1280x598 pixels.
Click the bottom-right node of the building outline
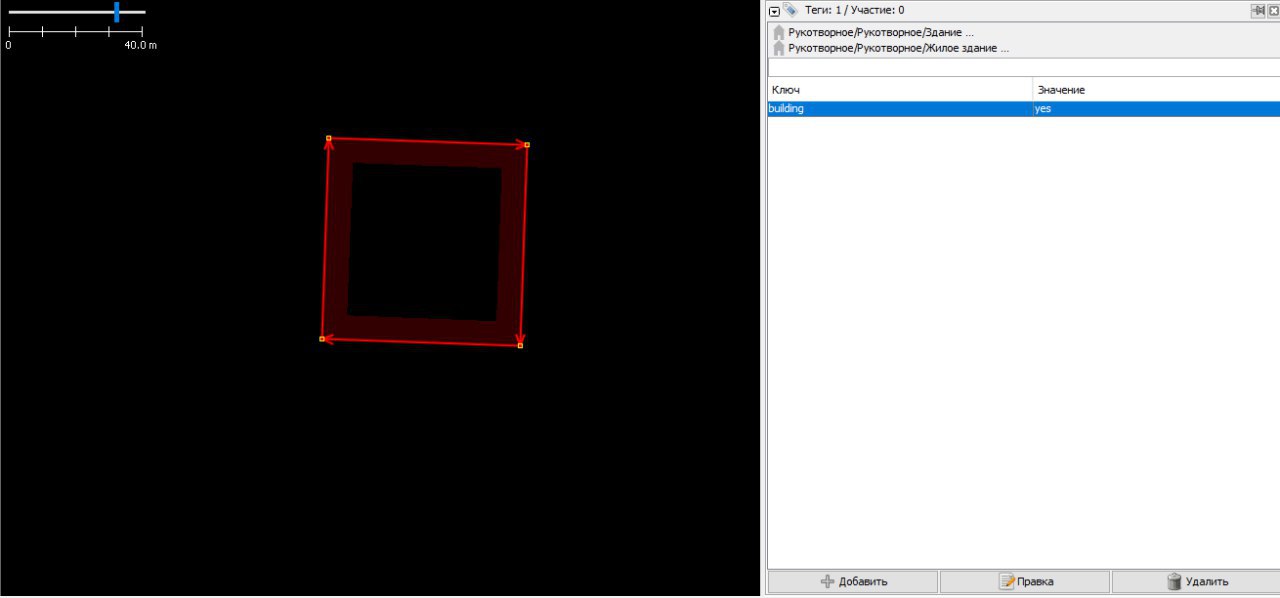click(x=520, y=346)
